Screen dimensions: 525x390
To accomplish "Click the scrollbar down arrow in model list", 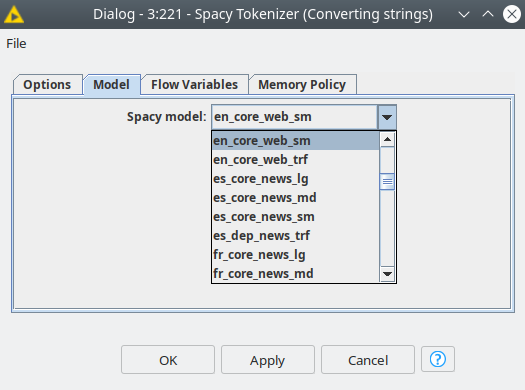I will pyautogui.click(x=387, y=274).
